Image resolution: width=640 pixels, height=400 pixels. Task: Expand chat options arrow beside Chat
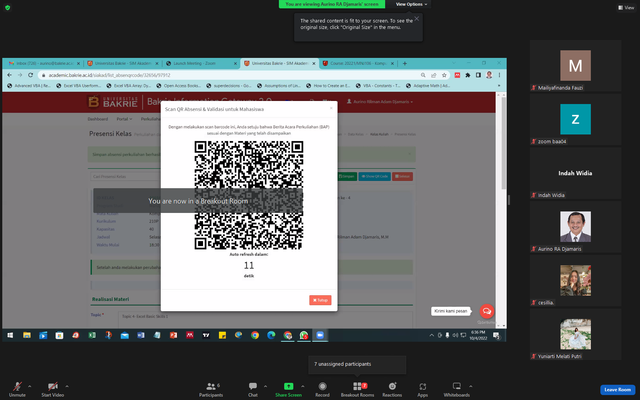point(265,386)
